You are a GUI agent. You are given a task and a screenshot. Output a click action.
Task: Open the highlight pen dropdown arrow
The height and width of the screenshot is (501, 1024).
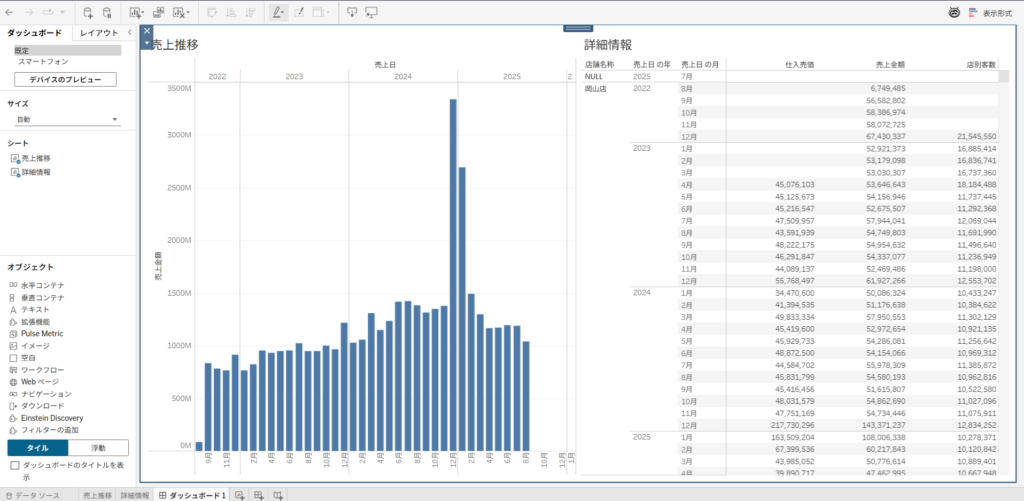point(283,12)
